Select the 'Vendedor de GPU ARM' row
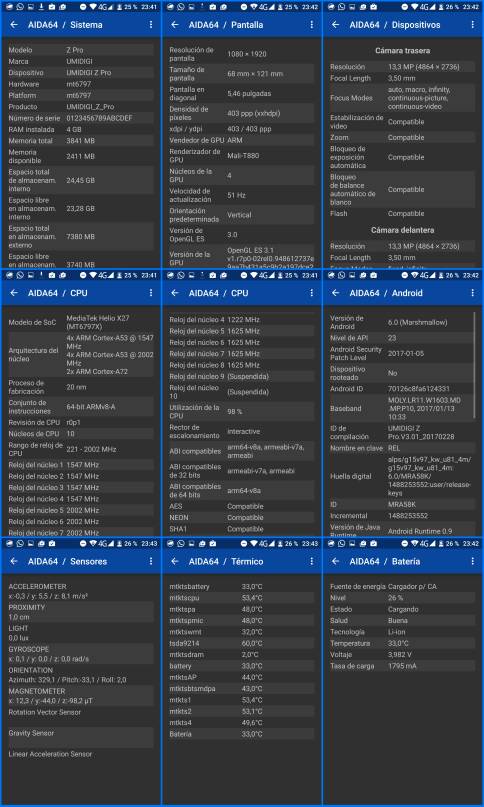Screen dimensions: 484x807 coord(241,140)
